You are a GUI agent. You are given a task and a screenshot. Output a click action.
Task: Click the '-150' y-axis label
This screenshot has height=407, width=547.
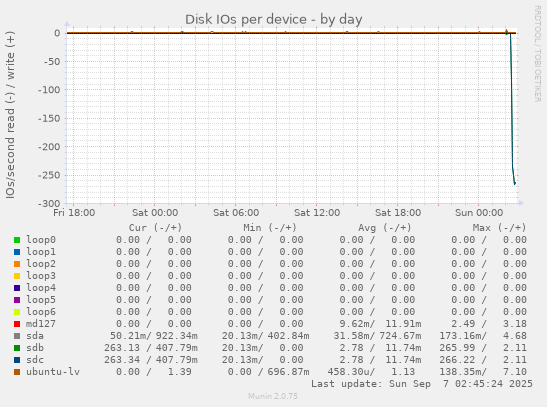click(x=49, y=119)
